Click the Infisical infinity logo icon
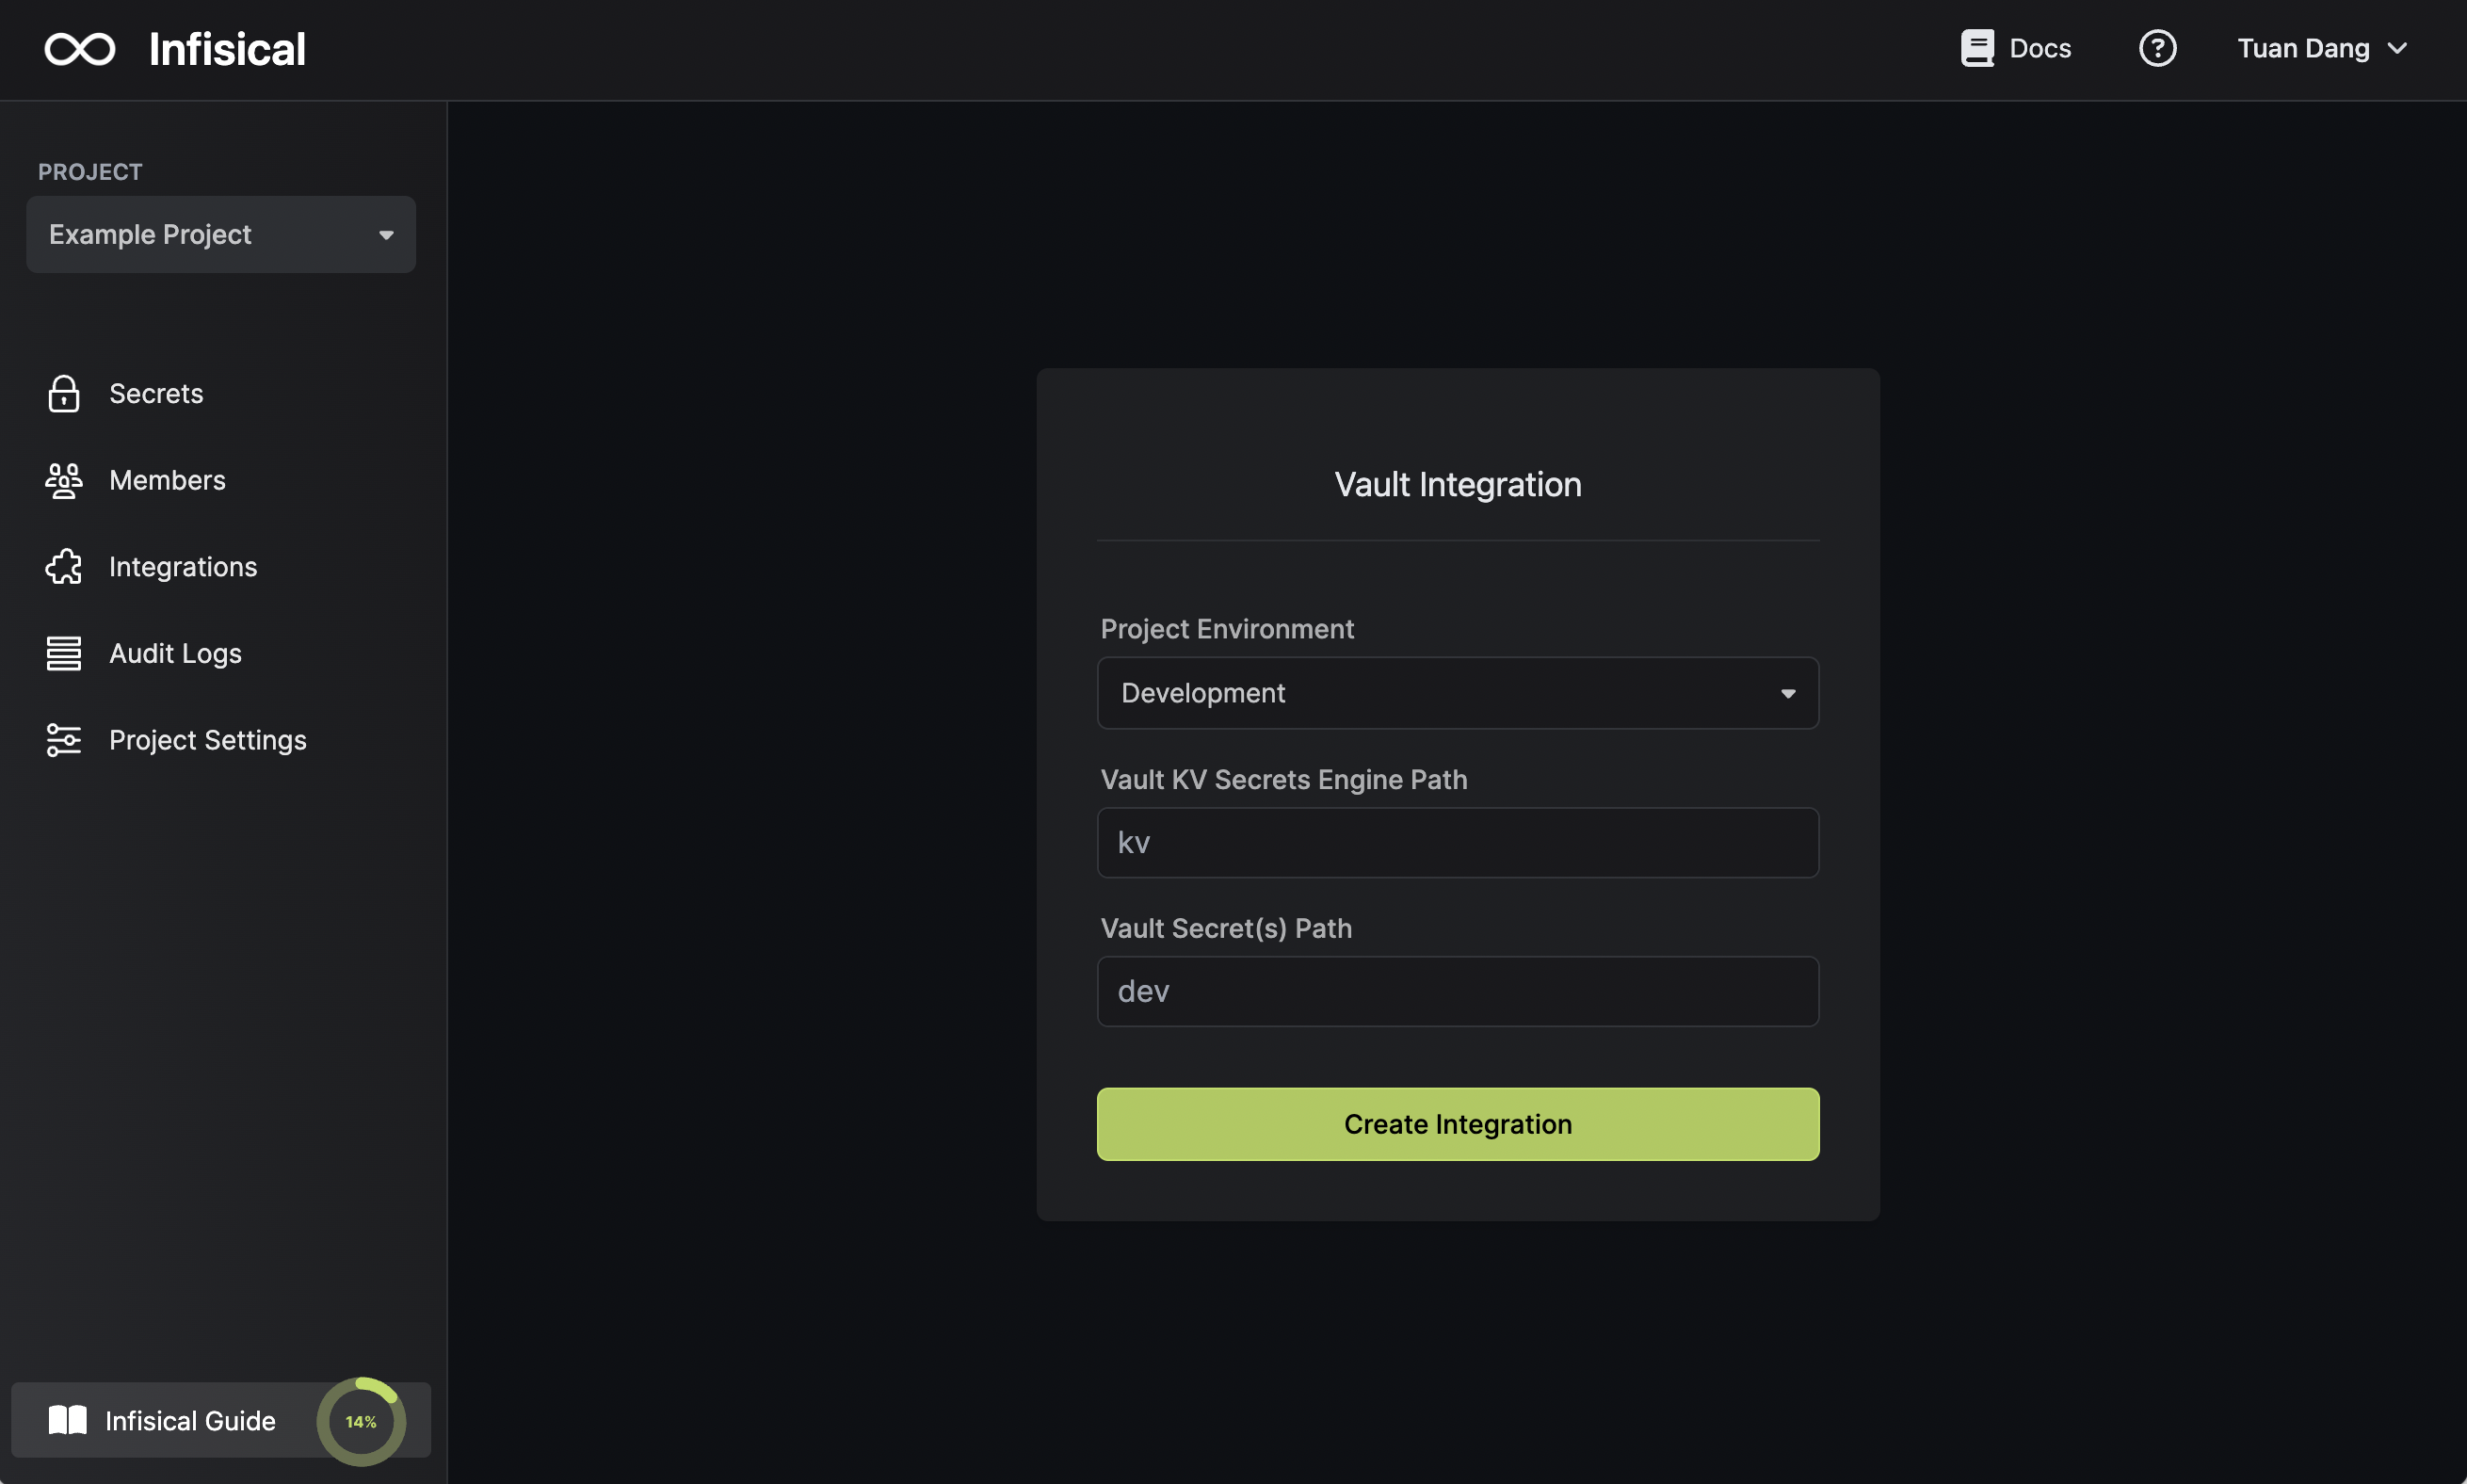Screen dimensions: 2467x1484 click(x=80, y=49)
